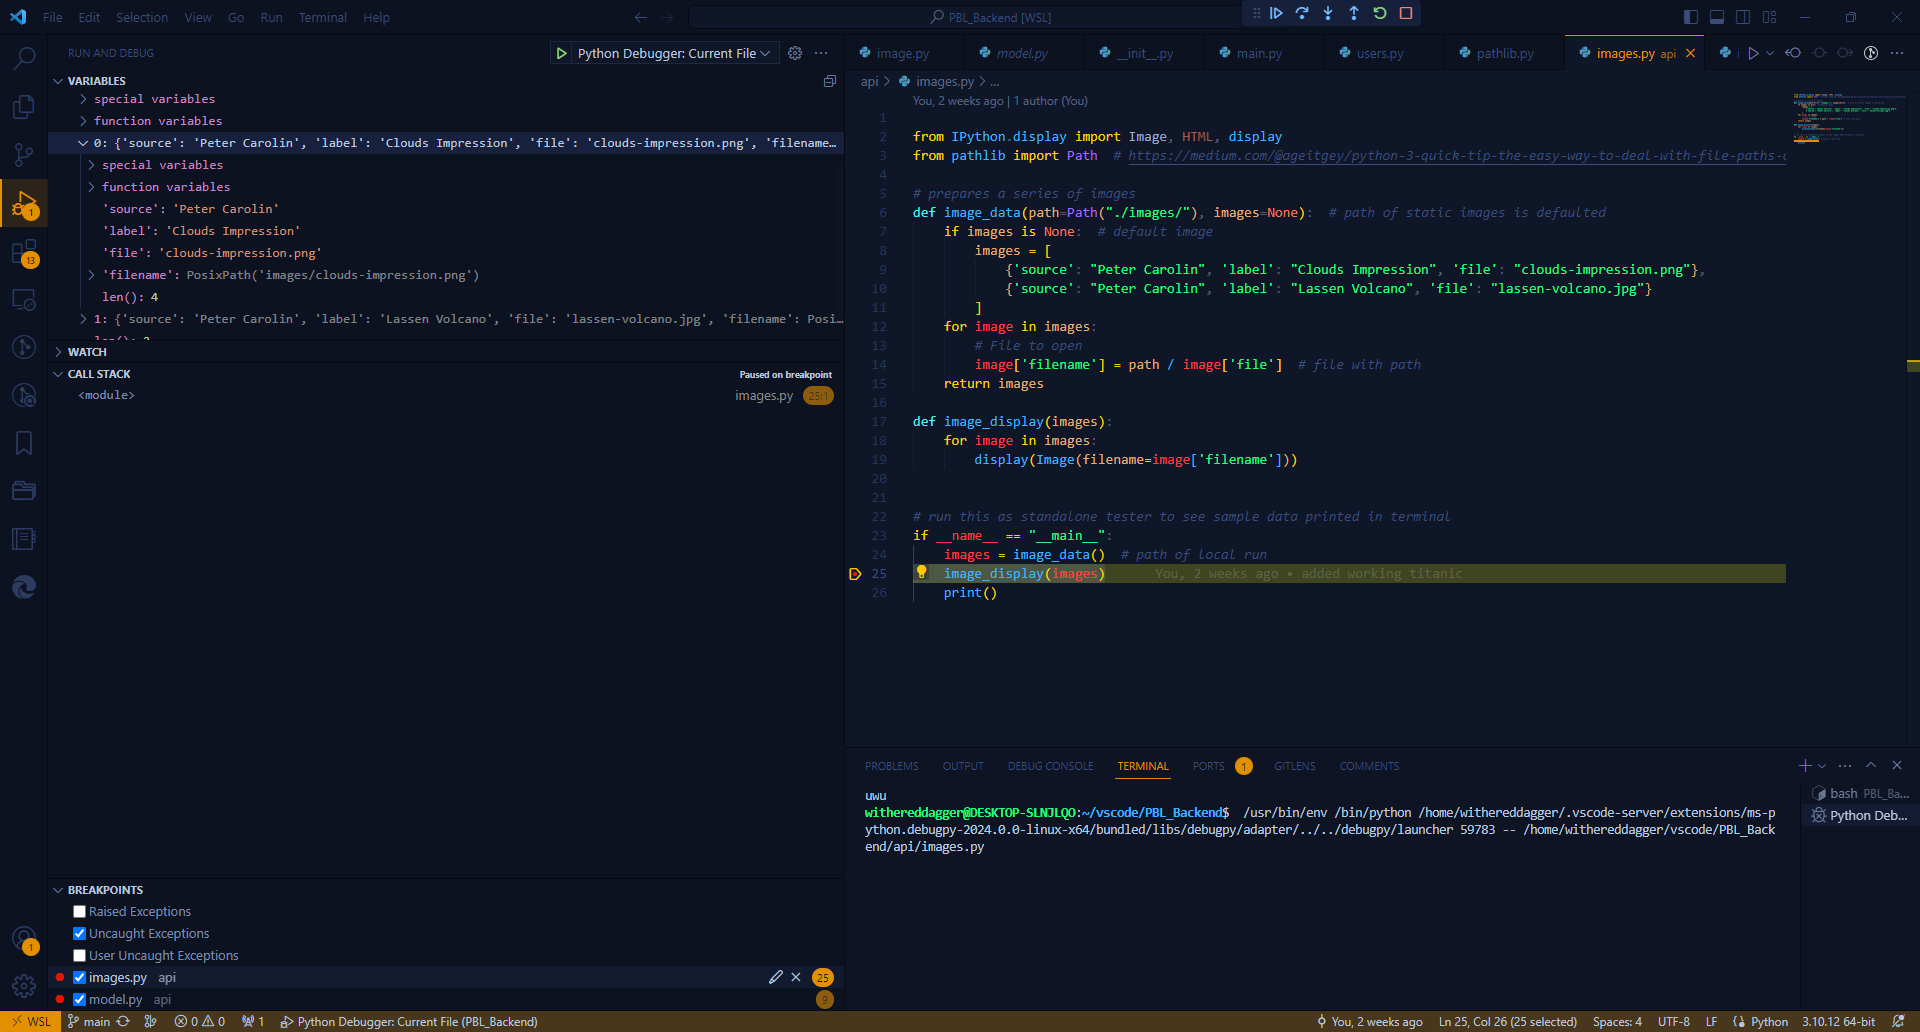The image size is (1920, 1032).
Task: Collapse the CALL STACK section
Action: click(x=58, y=374)
